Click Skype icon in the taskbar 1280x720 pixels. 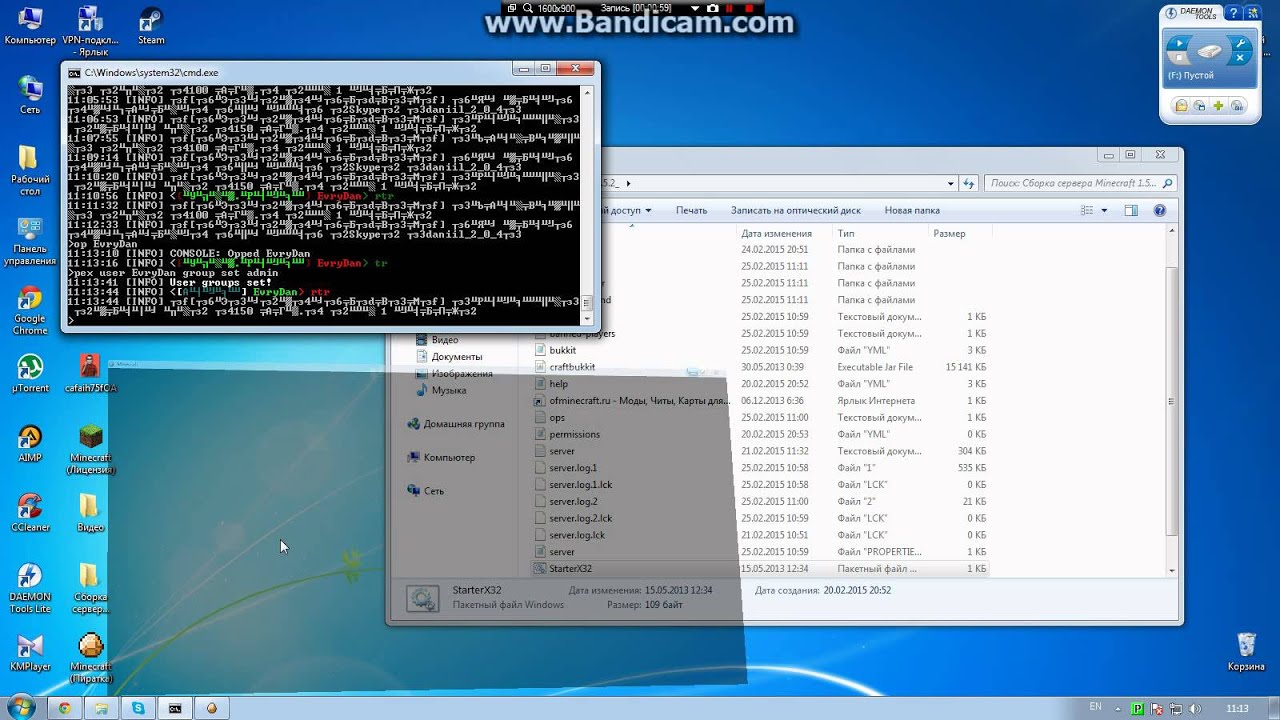(138, 708)
